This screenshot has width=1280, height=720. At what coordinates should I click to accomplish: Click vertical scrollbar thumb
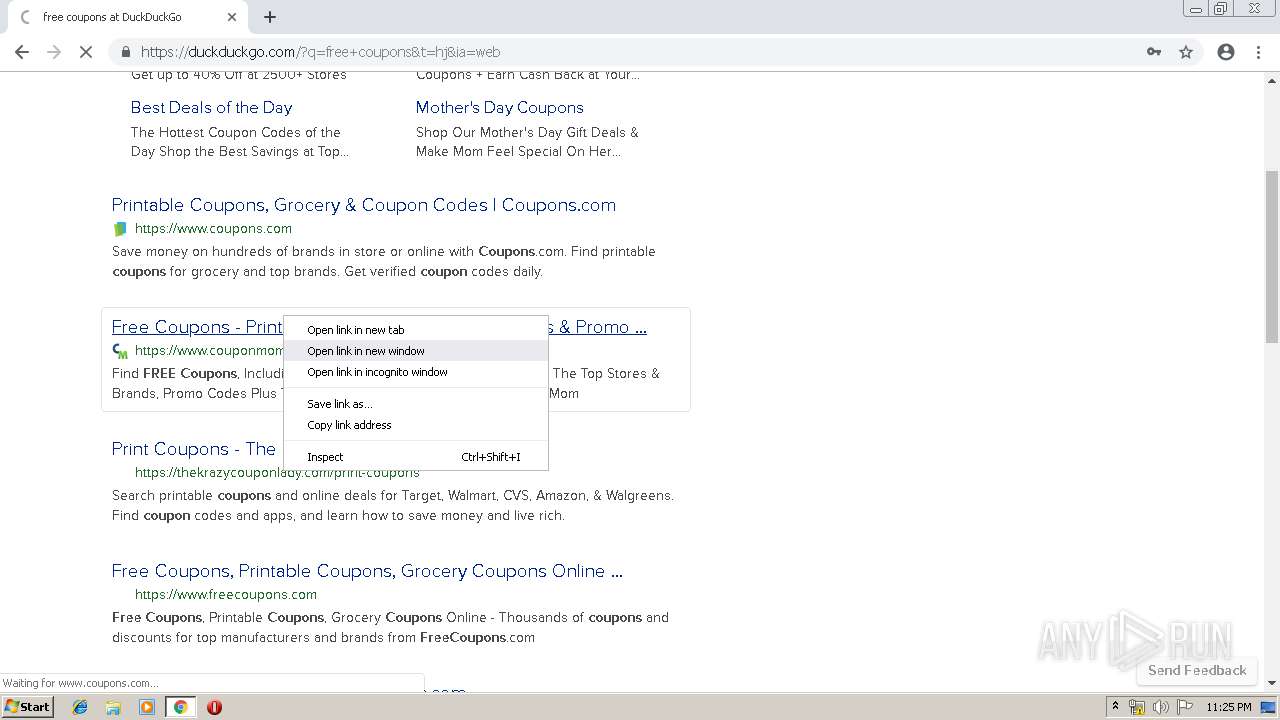[x=1272, y=257]
